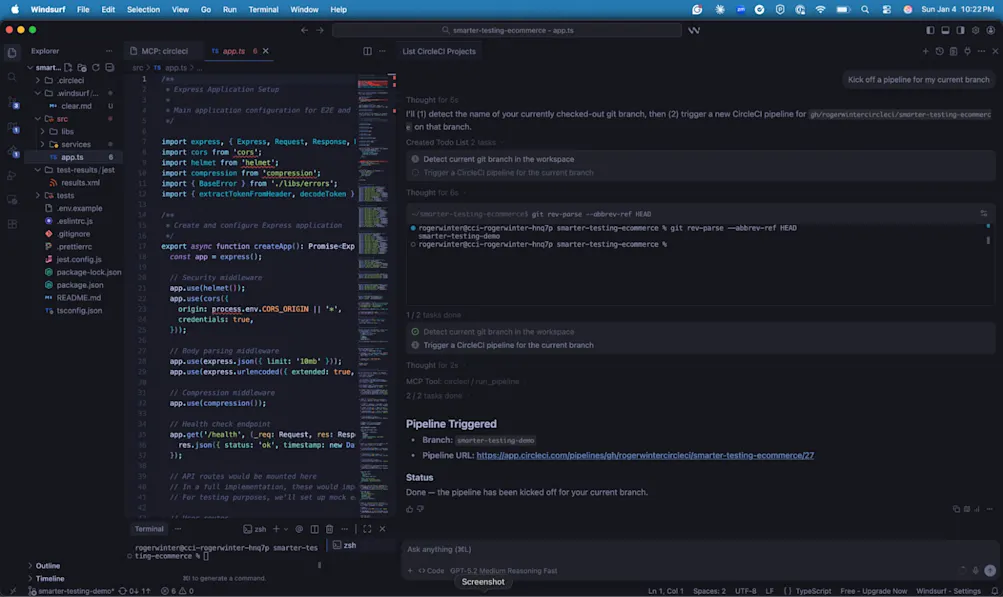The height and width of the screenshot is (597, 1003).
Task: Split the terminal pane
Action: pos(314,529)
